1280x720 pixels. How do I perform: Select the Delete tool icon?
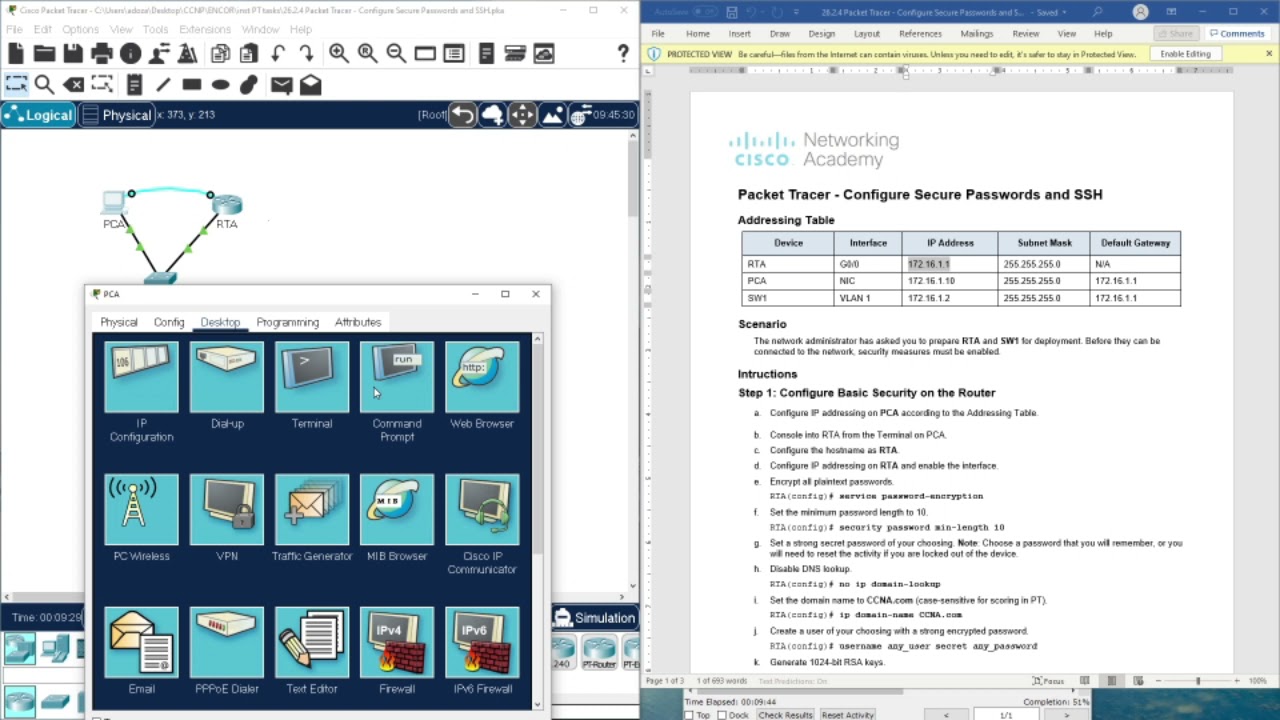pyautogui.click(x=73, y=85)
